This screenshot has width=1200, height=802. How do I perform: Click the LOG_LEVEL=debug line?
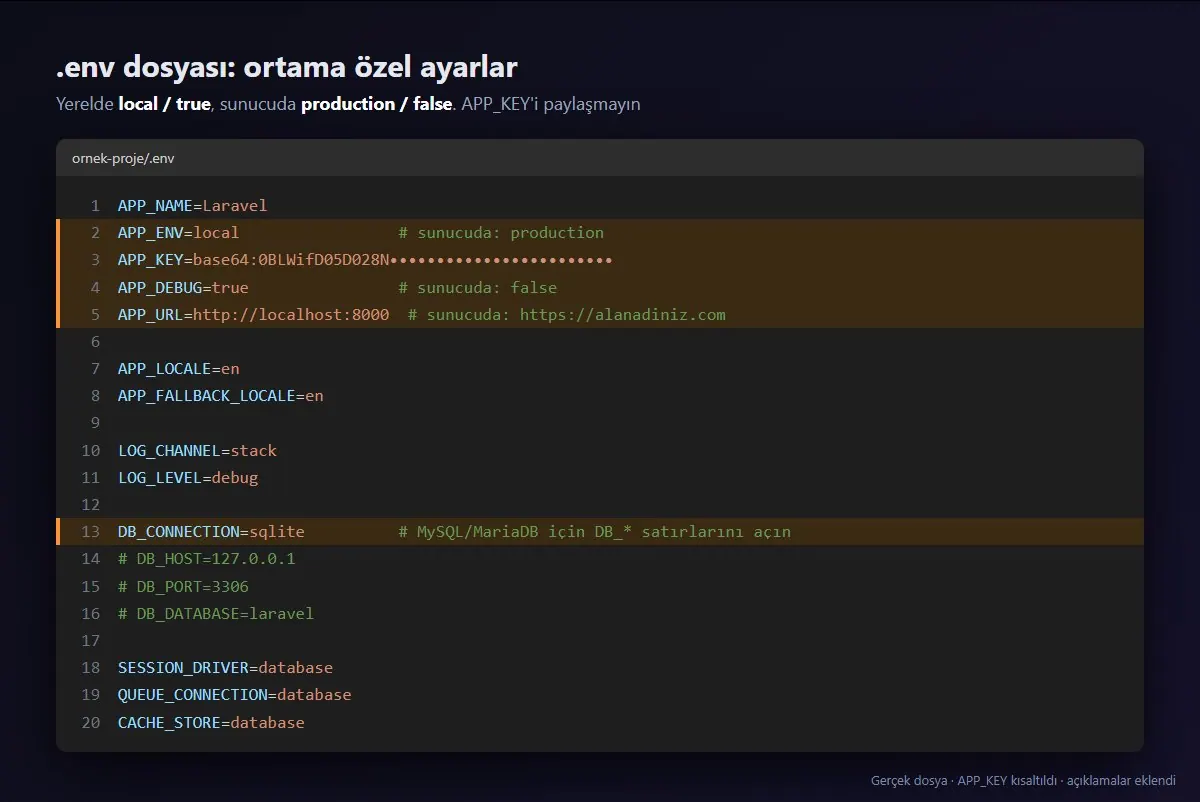tap(188, 478)
